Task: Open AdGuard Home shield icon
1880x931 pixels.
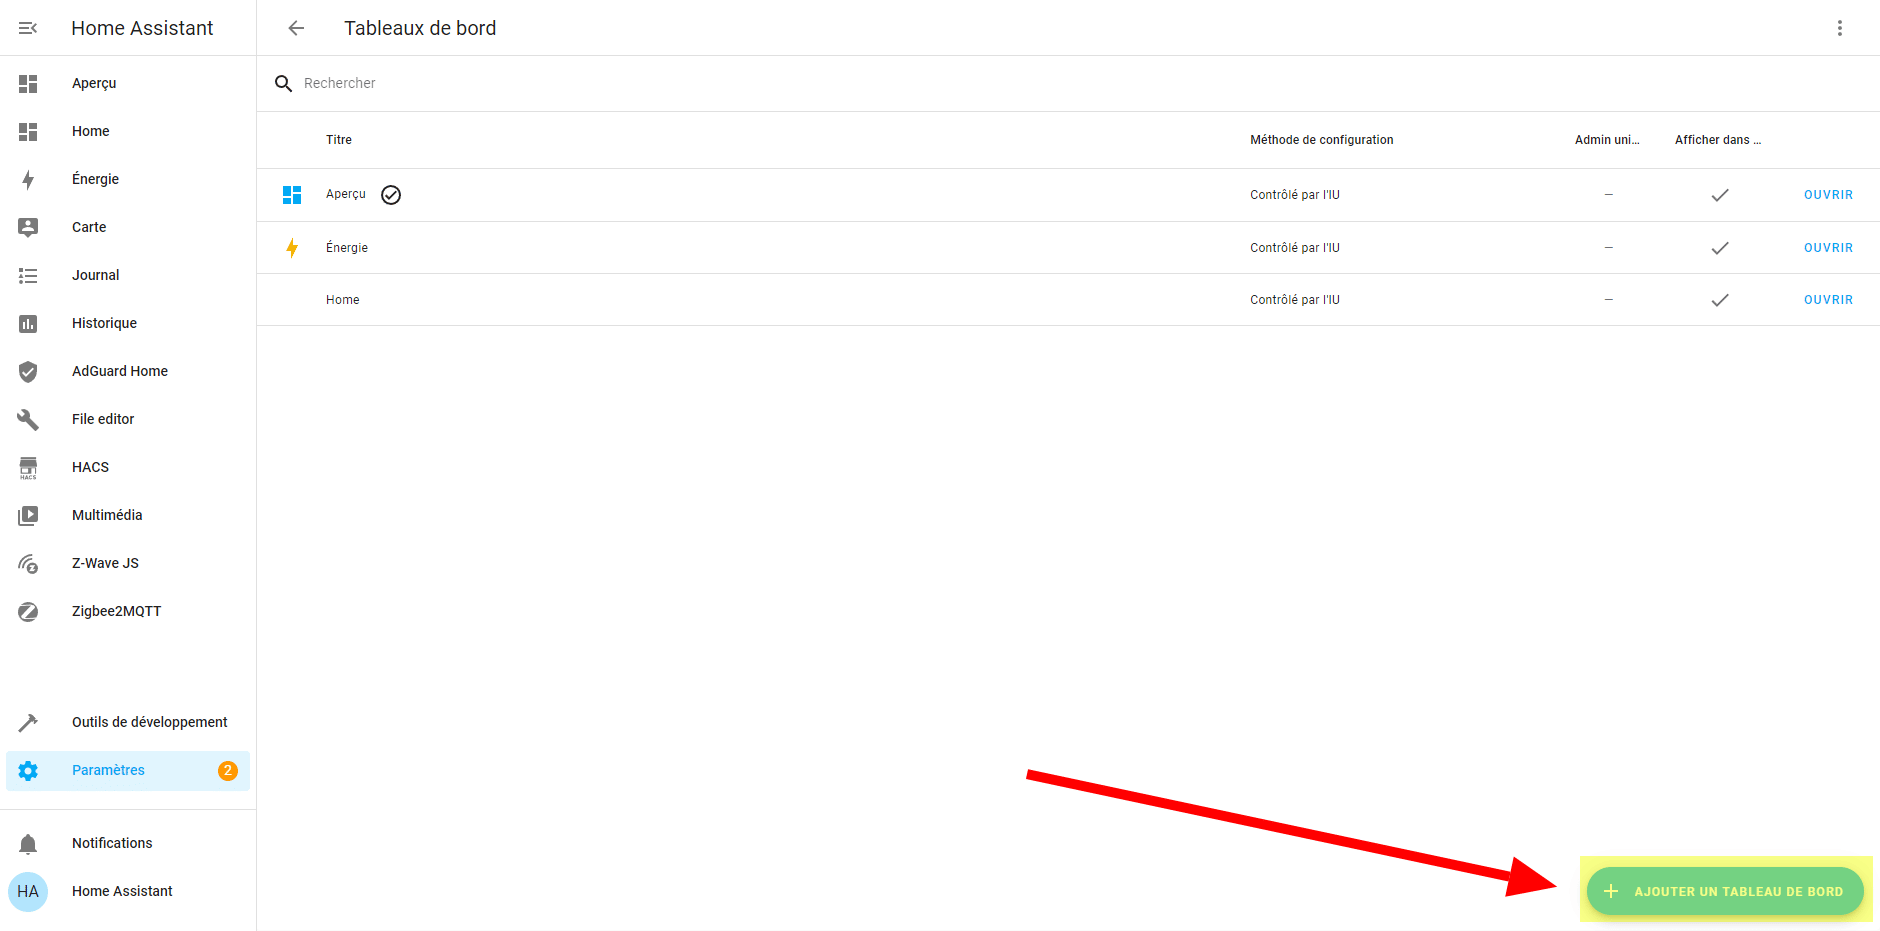Action: click(28, 372)
